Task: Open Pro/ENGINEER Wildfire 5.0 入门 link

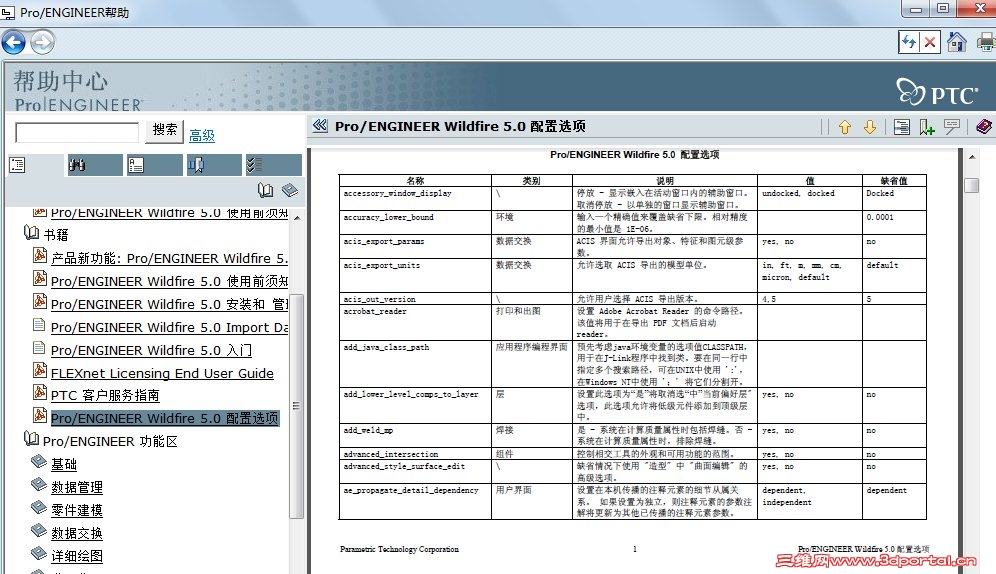Action: (x=151, y=350)
